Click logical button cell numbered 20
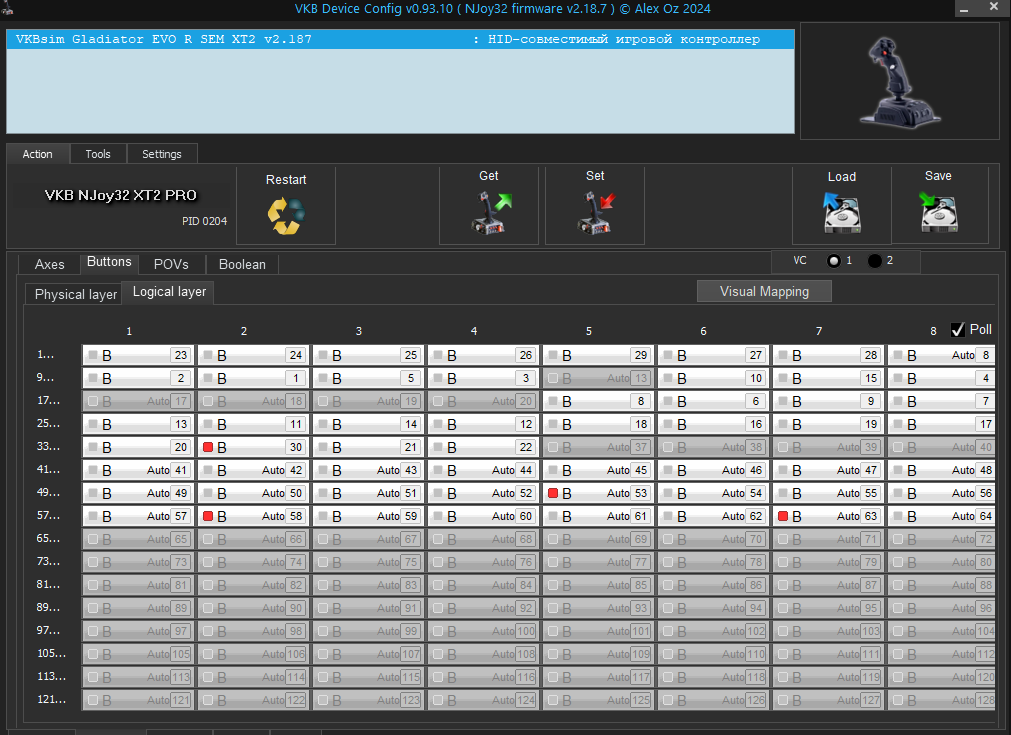This screenshot has width=1011, height=735. pos(138,447)
